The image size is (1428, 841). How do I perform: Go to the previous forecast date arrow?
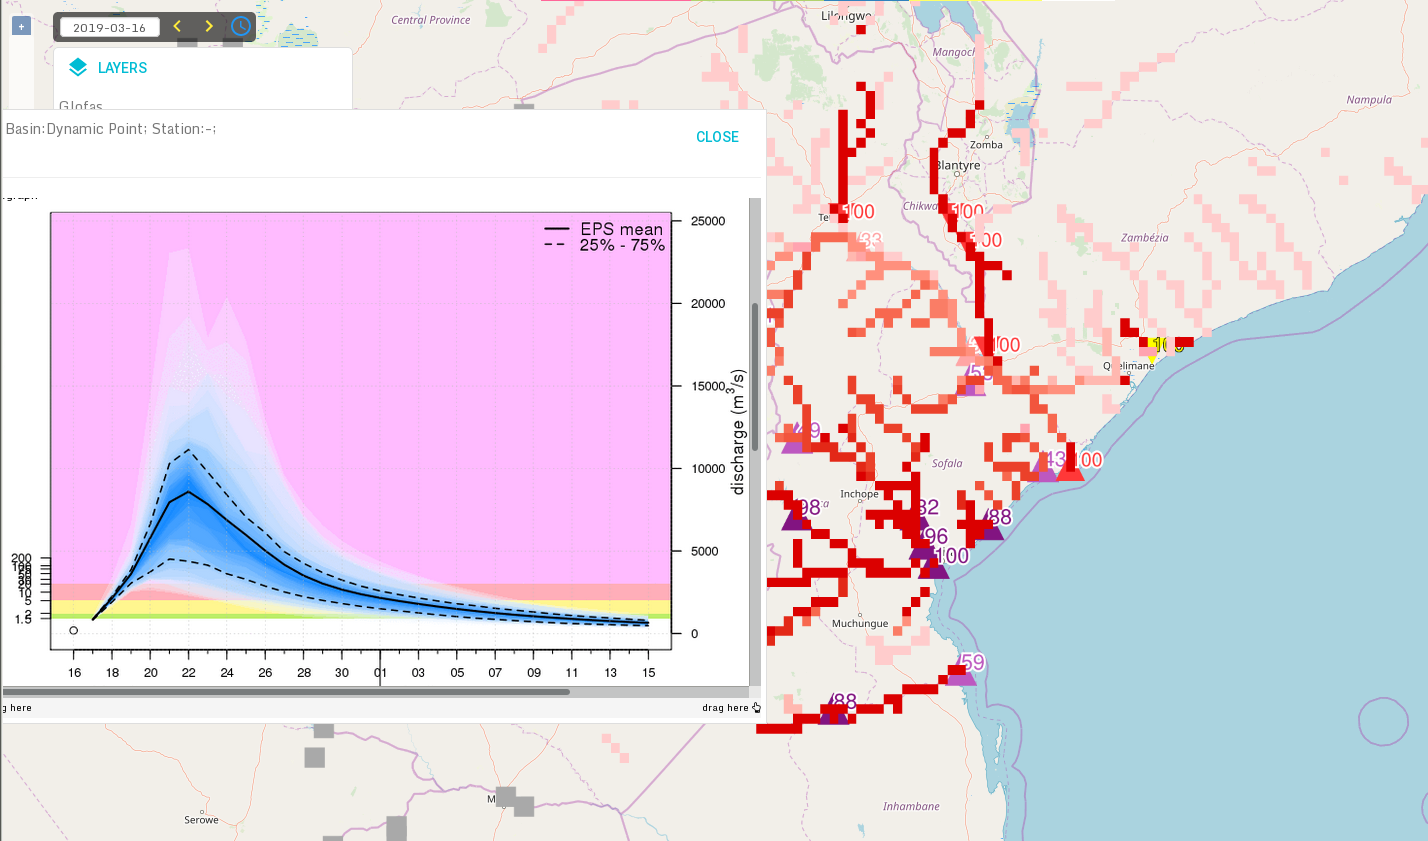tap(177, 26)
